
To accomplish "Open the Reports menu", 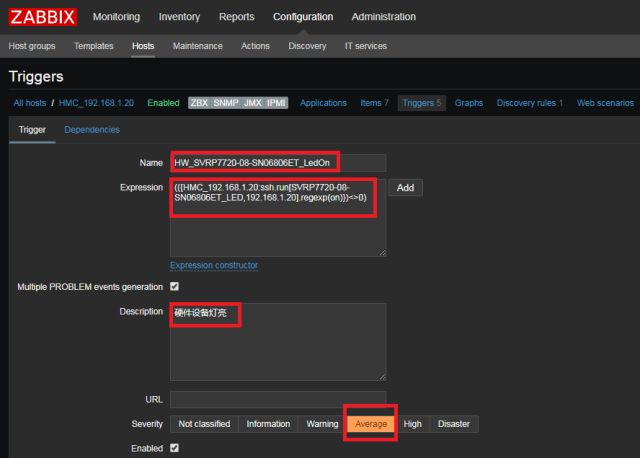I will pos(236,17).
